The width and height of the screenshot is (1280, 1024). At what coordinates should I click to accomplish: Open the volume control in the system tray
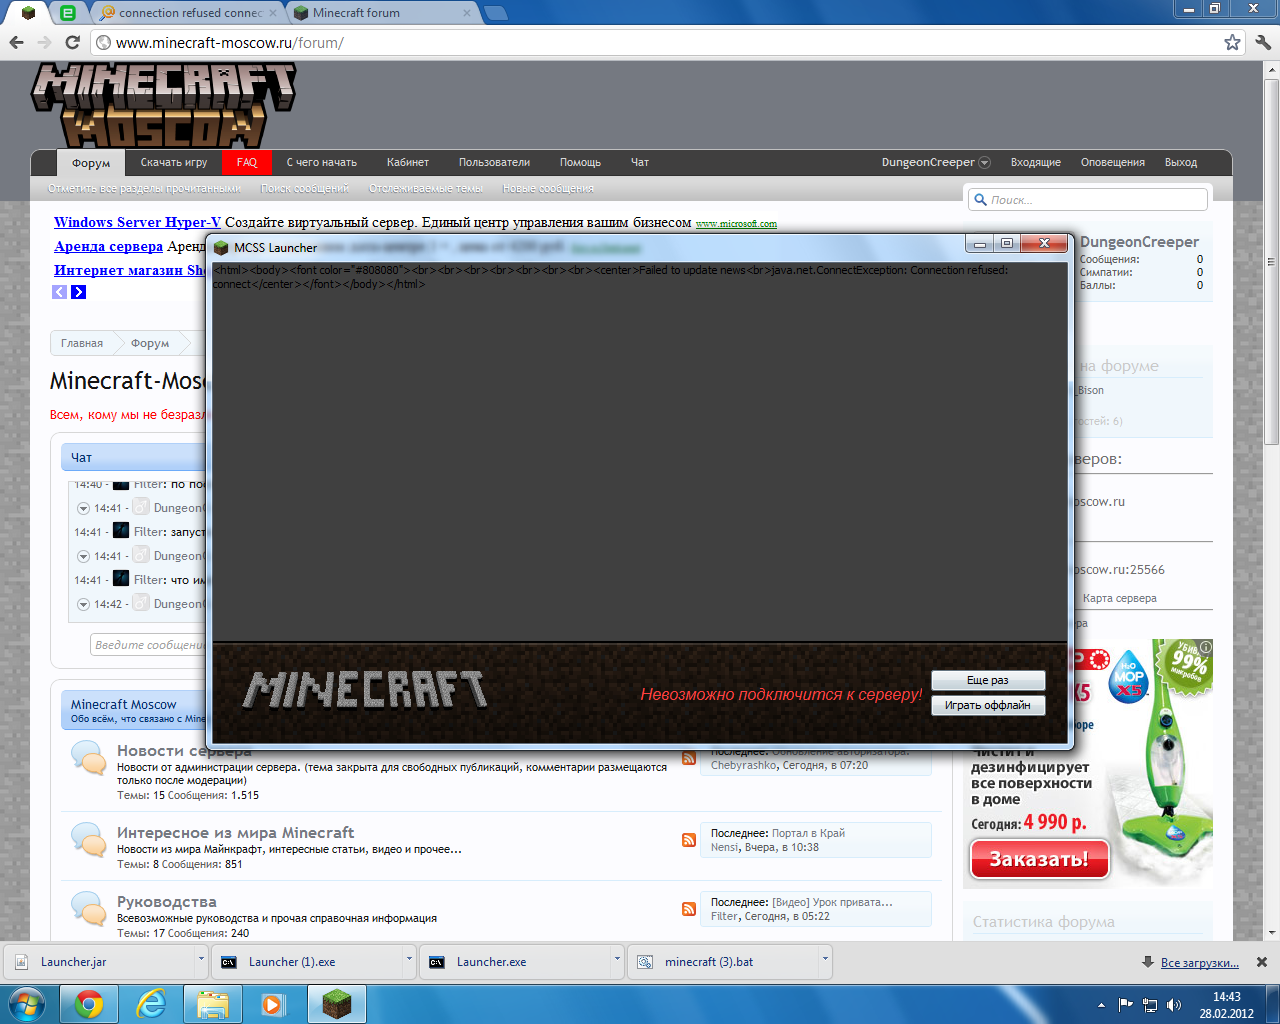pos(1174,1005)
